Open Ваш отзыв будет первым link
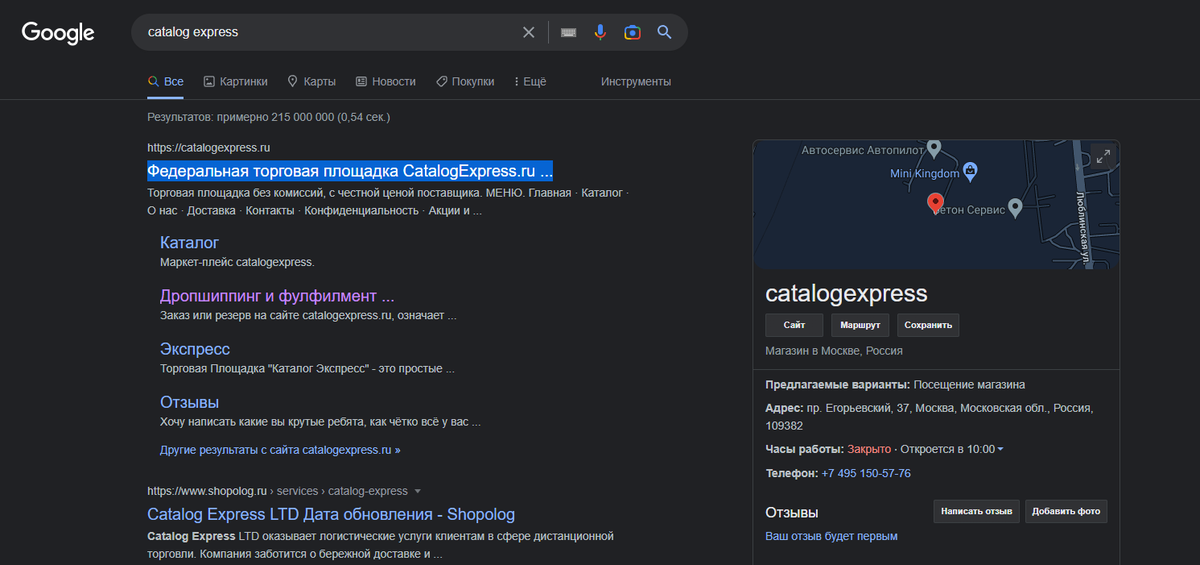The image size is (1200, 565). tap(831, 536)
